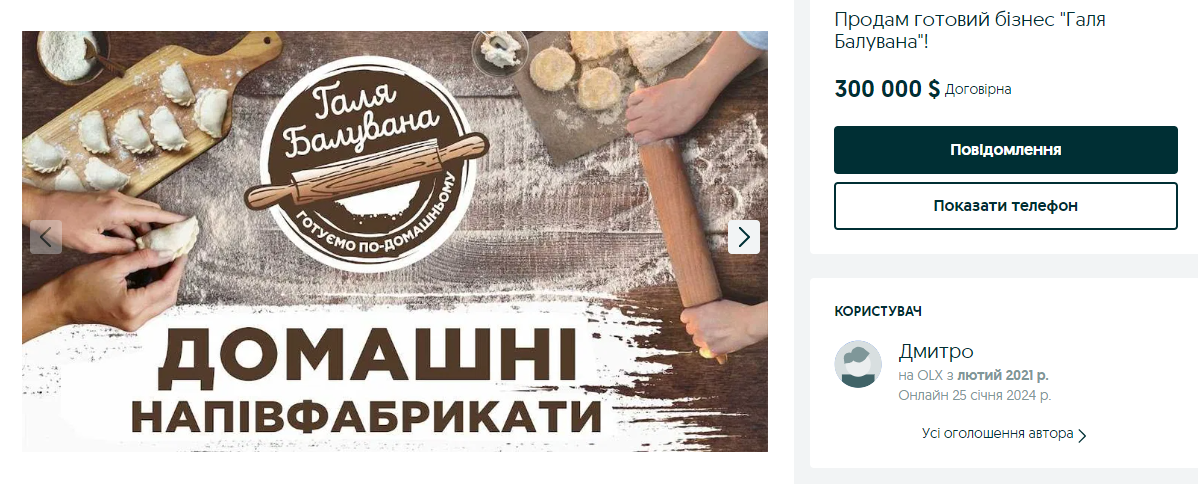Send a message via Повідомлення button

1005,150
